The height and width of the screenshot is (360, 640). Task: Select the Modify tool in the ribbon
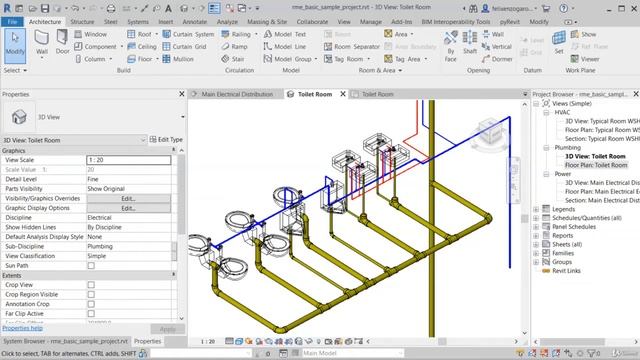15,45
